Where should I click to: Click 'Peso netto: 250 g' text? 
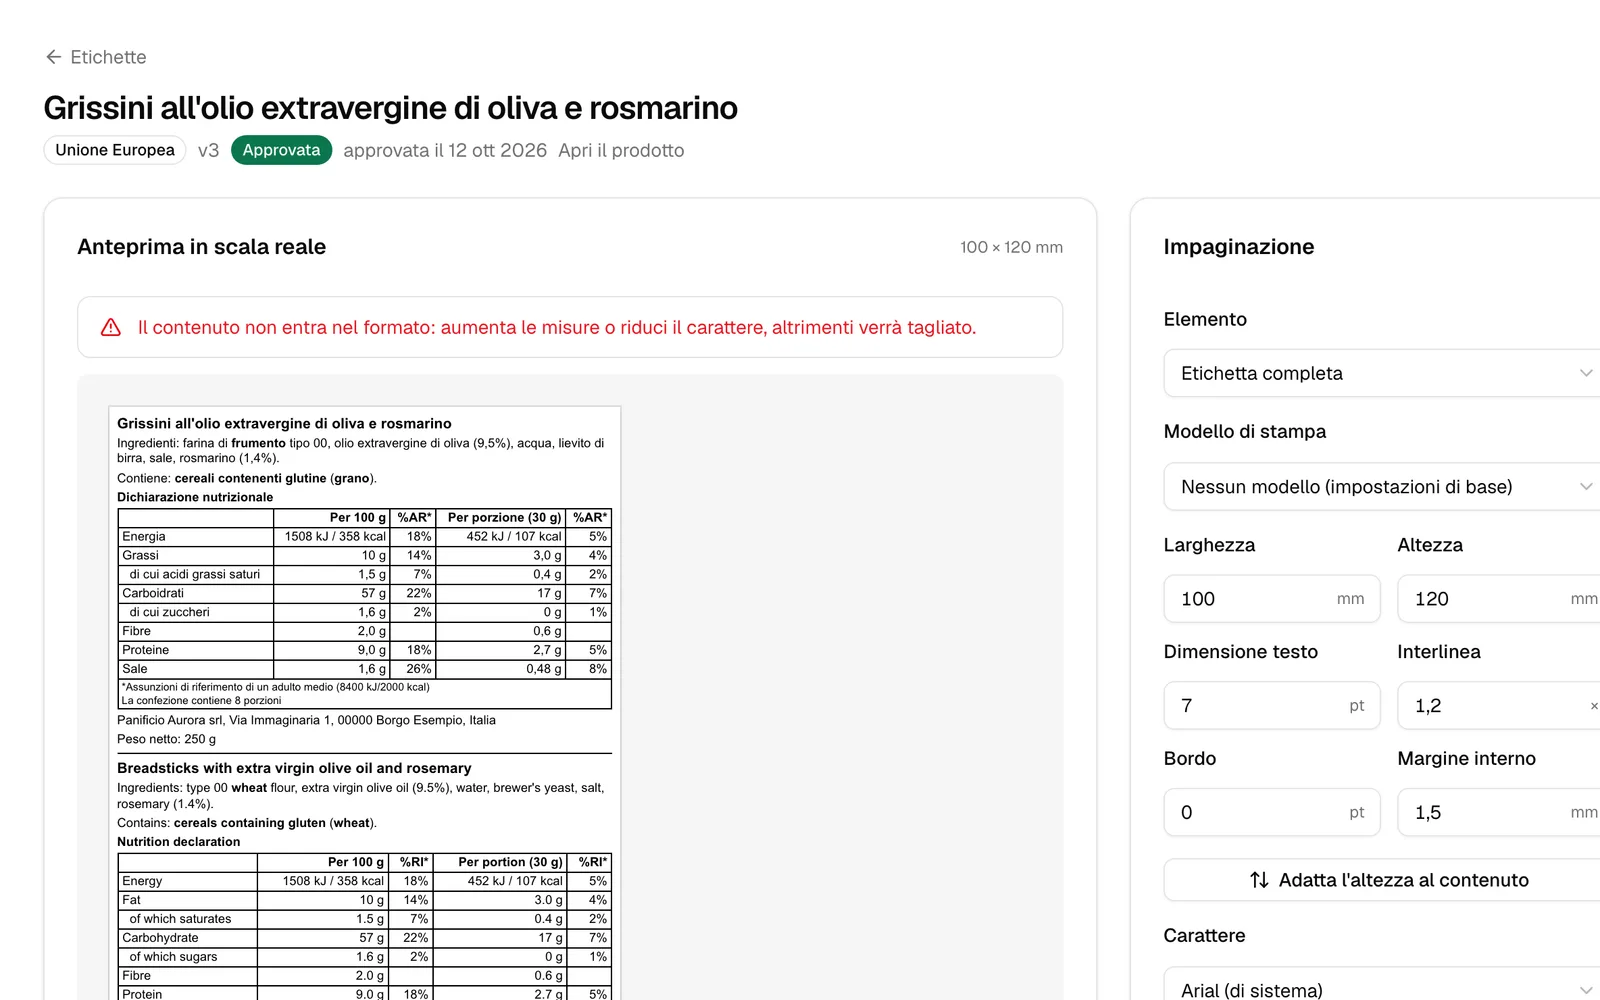tap(166, 739)
